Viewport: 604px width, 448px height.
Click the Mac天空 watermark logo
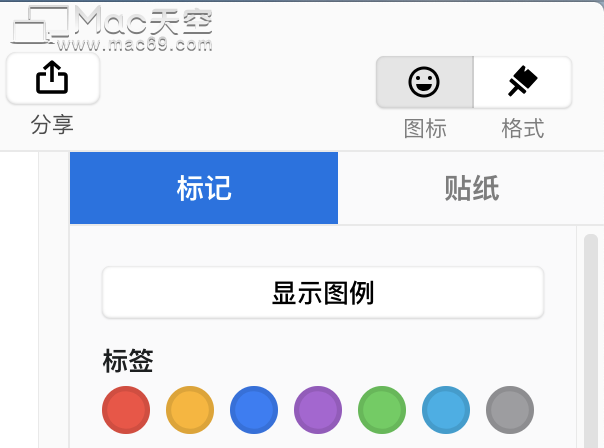click(112, 29)
